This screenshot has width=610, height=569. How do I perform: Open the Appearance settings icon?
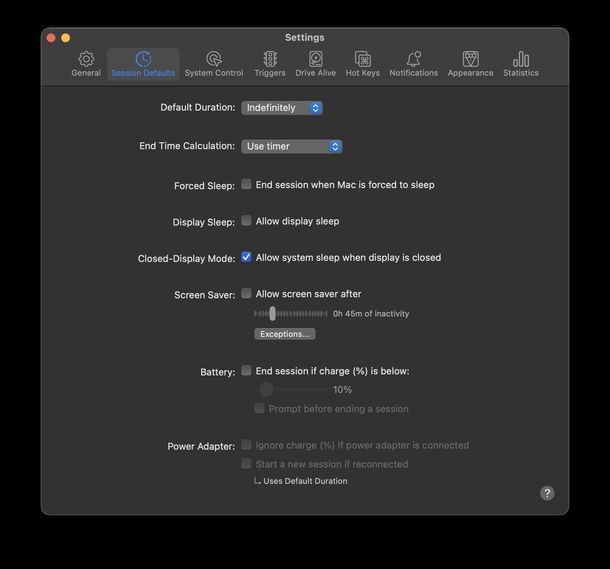[x=470, y=60]
